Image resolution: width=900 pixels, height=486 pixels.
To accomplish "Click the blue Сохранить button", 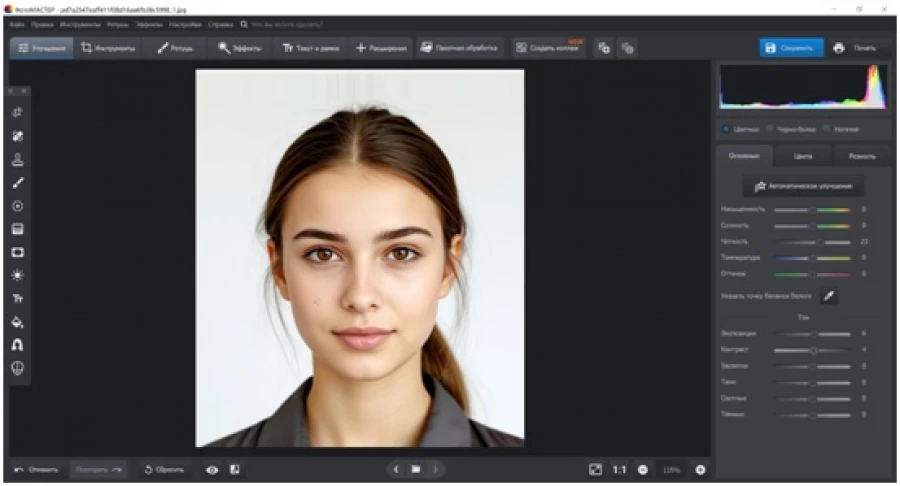I will (x=791, y=48).
